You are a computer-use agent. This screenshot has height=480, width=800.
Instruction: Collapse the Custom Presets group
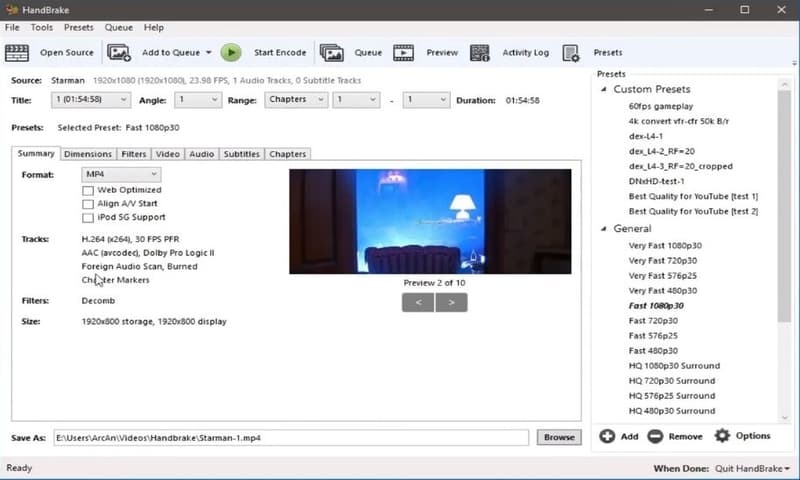[x=604, y=89]
